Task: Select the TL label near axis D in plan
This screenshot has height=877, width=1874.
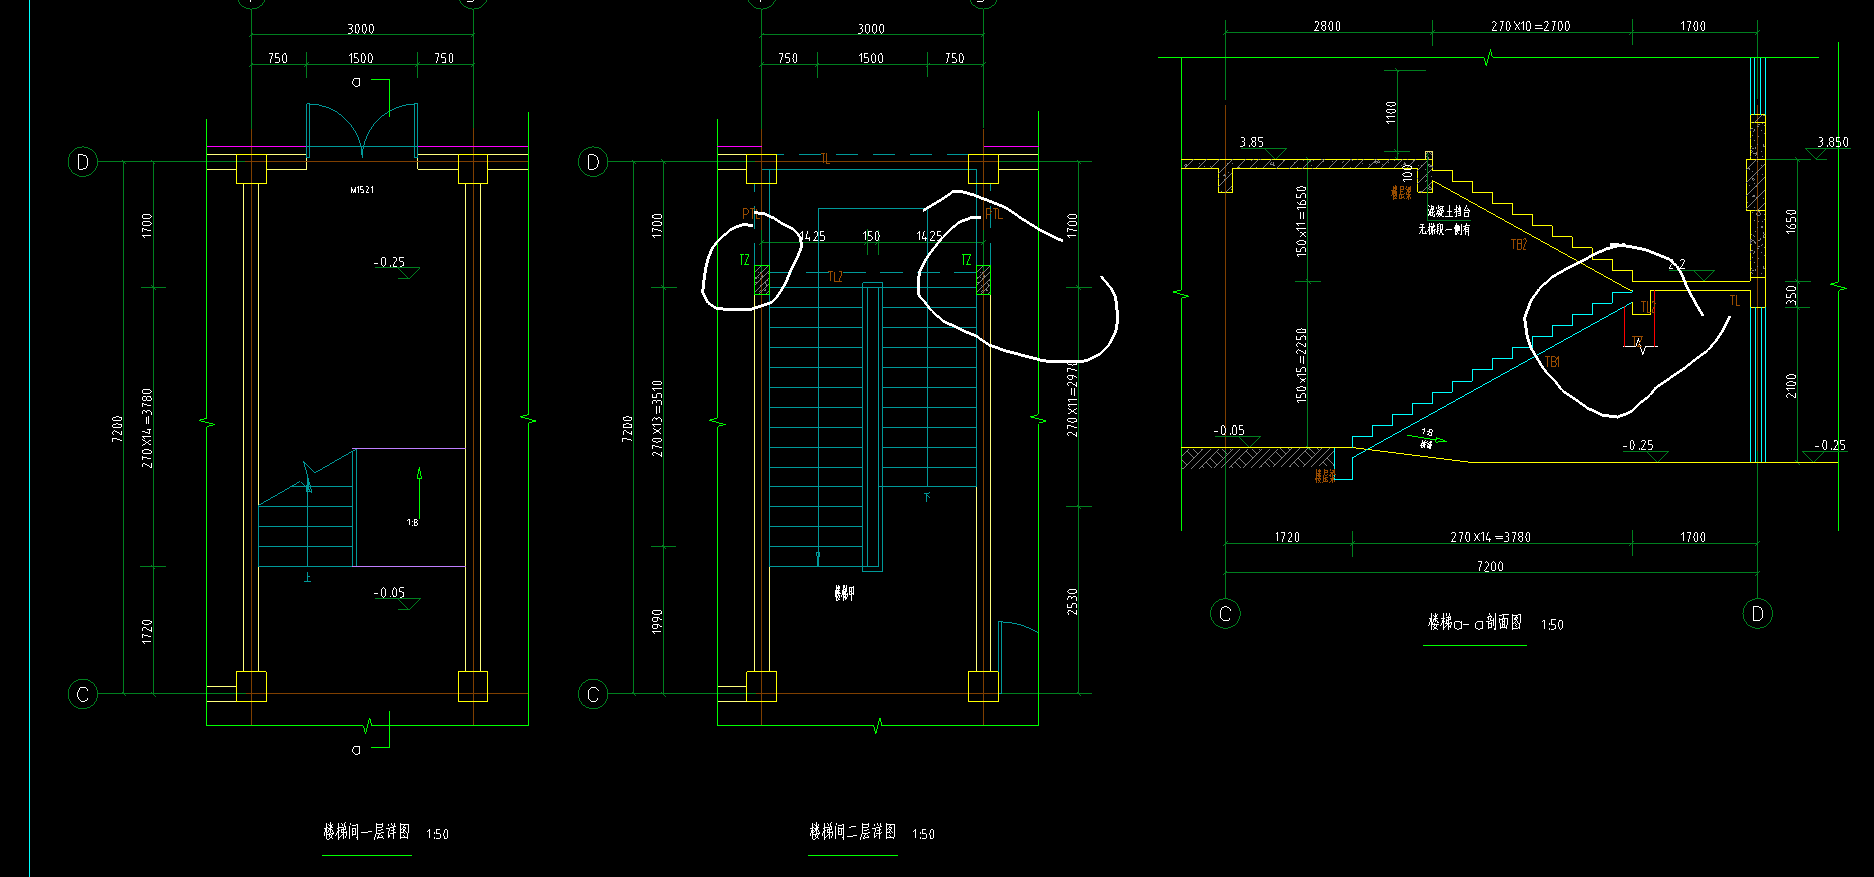Action: click(x=826, y=159)
